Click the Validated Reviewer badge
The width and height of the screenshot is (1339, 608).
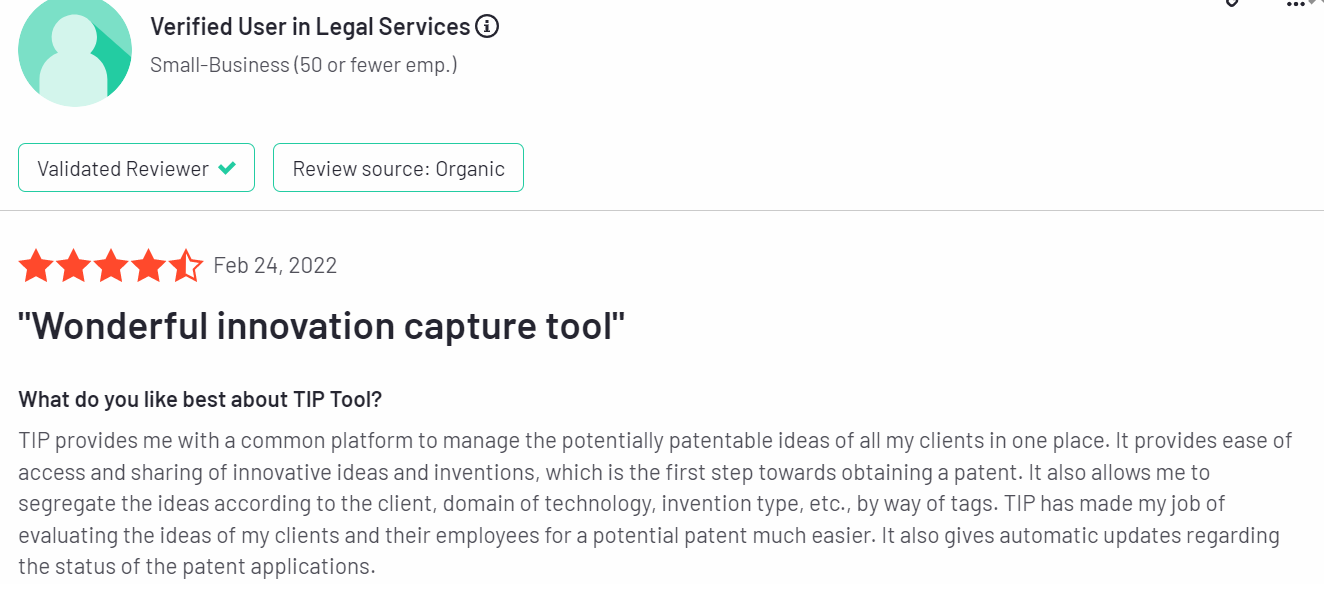click(x=136, y=168)
